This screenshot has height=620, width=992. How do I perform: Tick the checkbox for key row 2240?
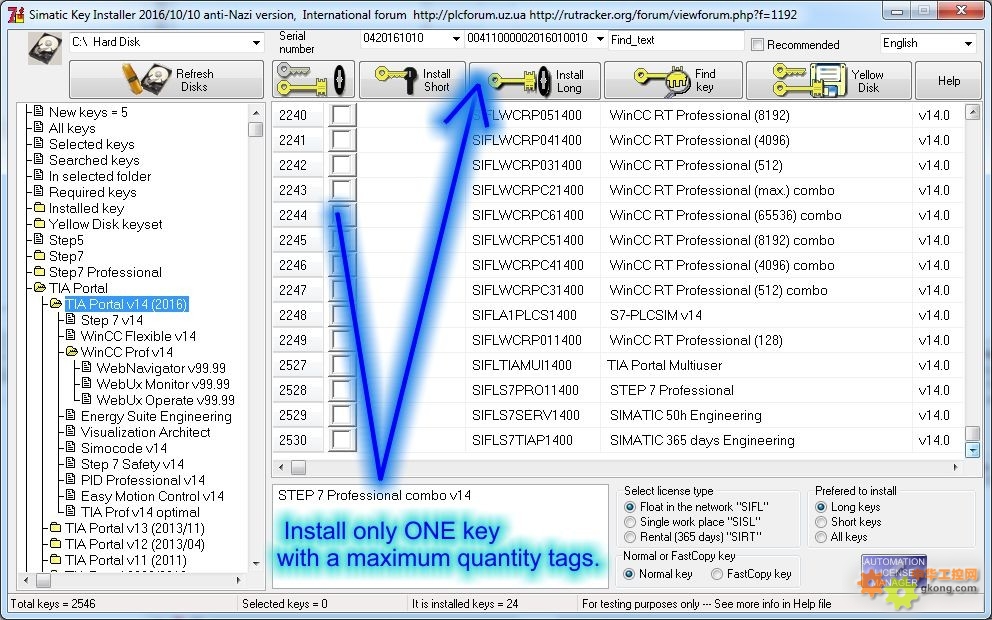click(x=342, y=115)
